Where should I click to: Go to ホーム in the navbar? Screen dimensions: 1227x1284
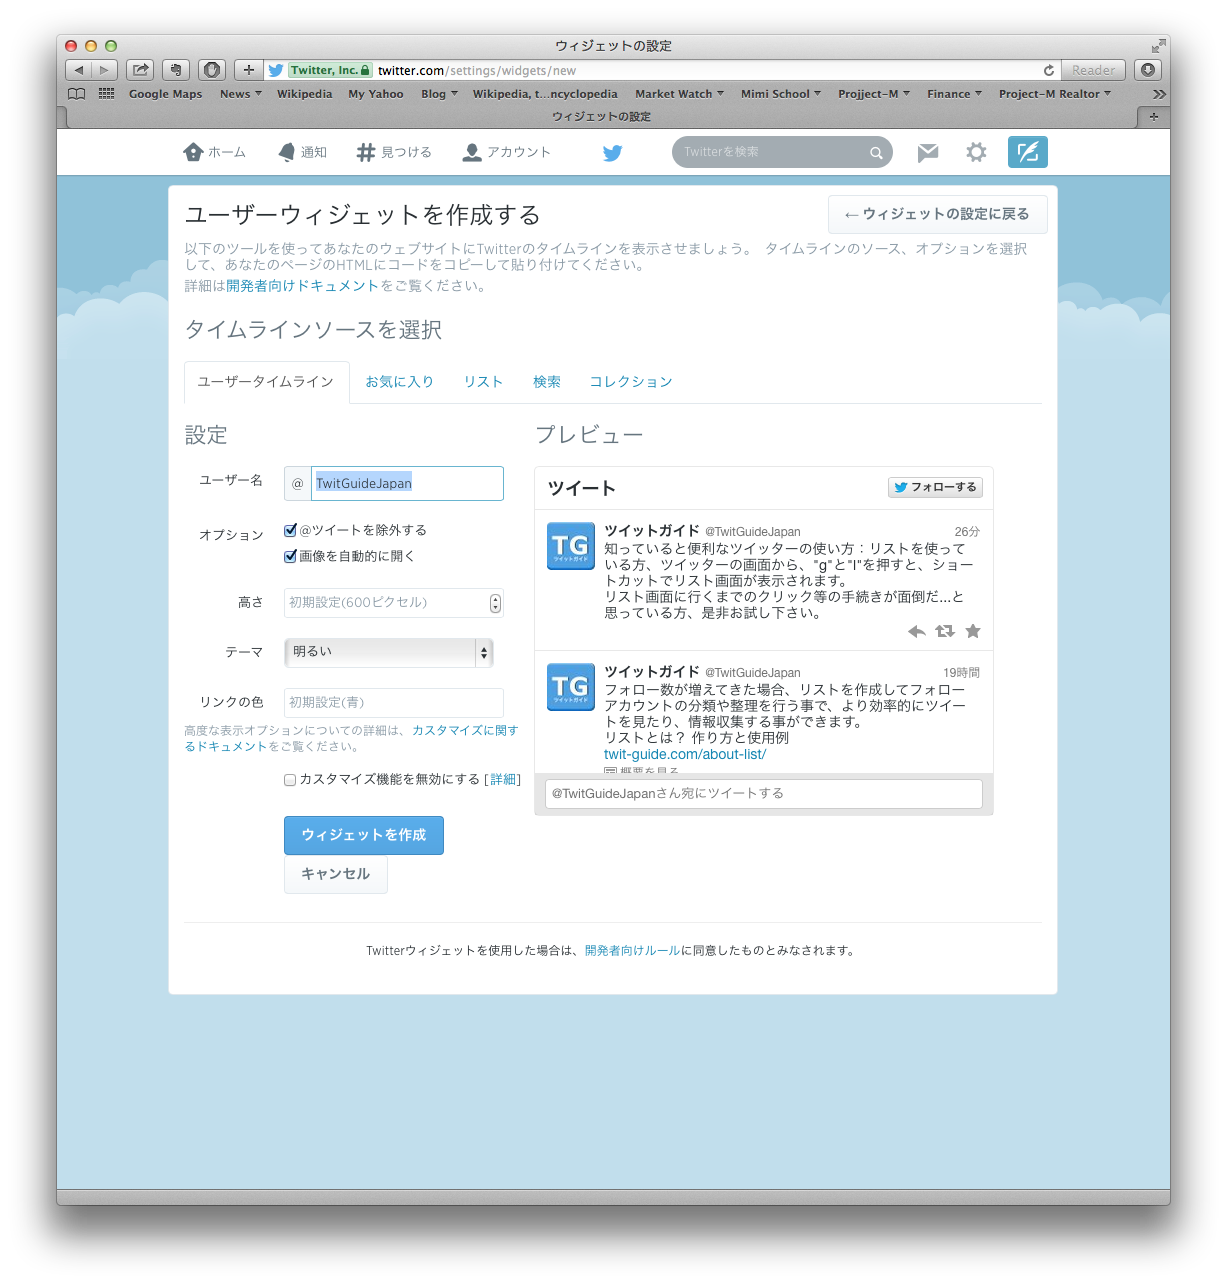click(214, 152)
